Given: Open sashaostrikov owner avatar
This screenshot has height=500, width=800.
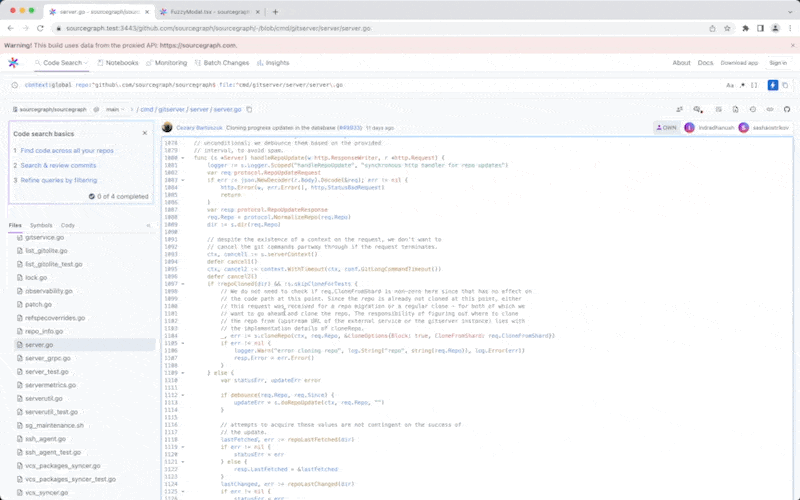Looking at the screenshot, I should [x=743, y=128].
